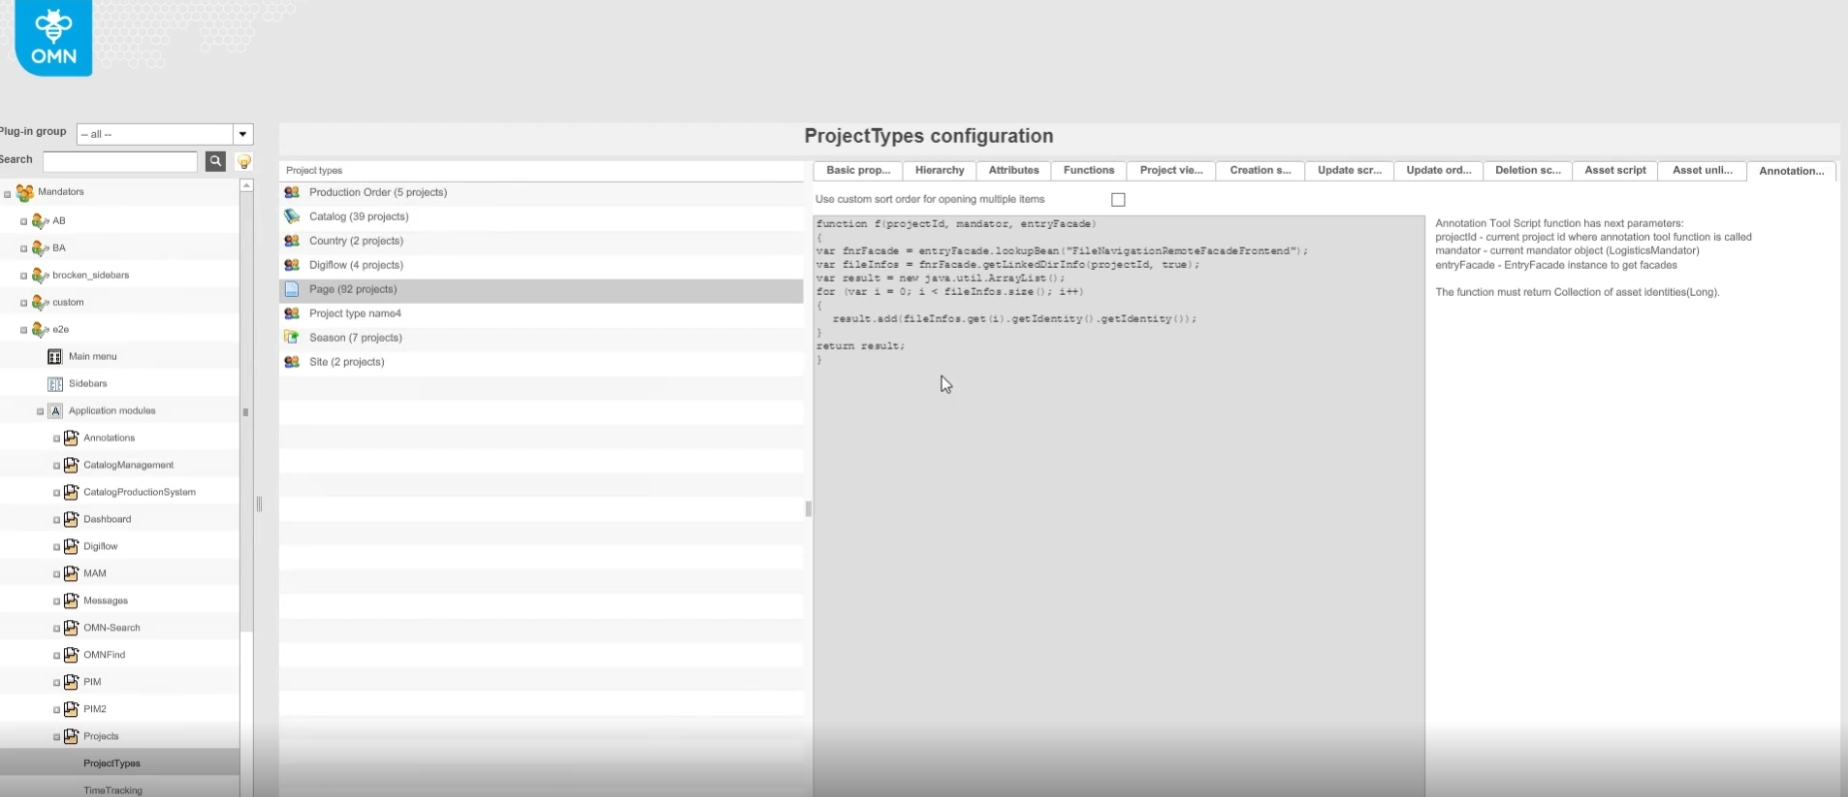Open the Hierarchy tab
The image size is (1848, 797).
(x=940, y=170)
